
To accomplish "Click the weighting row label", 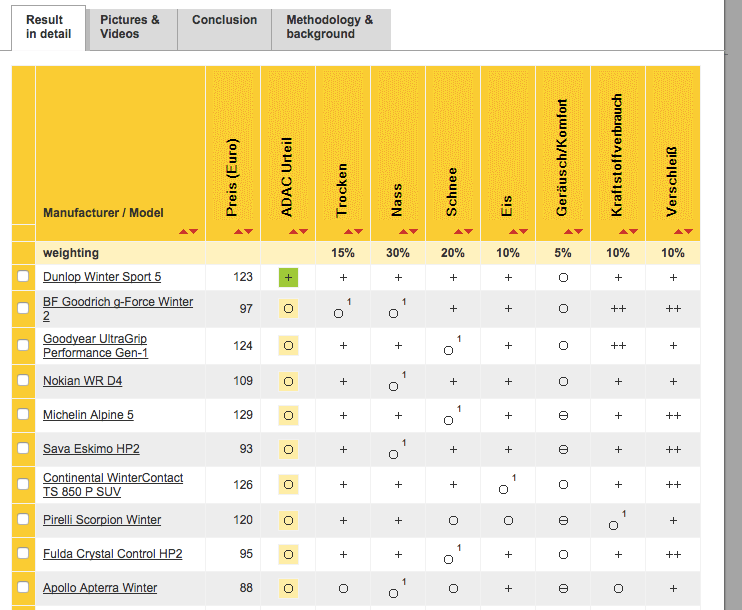I will (x=71, y=253).
